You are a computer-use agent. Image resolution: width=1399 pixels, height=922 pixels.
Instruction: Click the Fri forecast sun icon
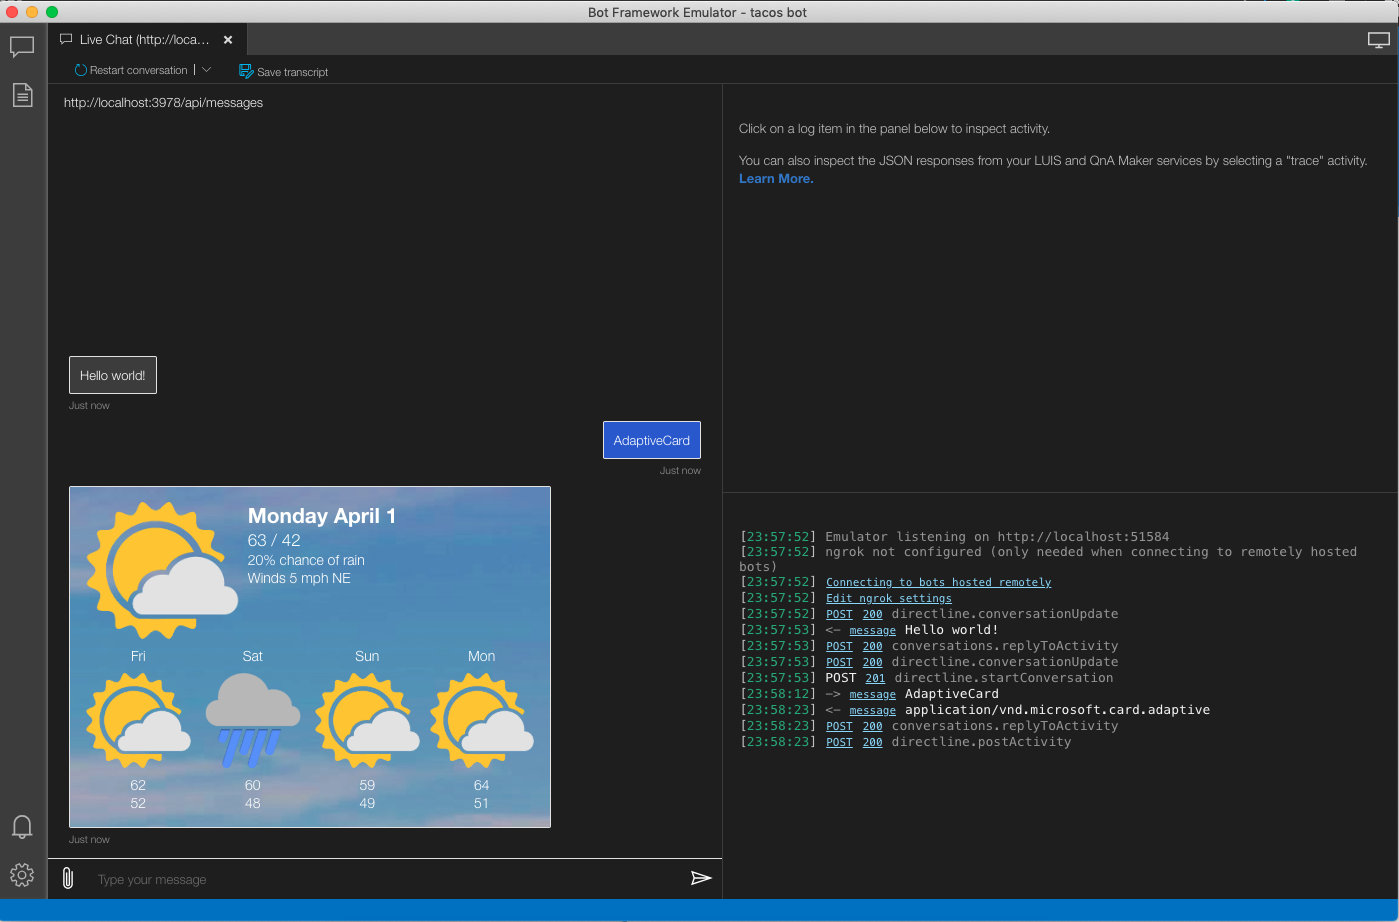point(138,720)
